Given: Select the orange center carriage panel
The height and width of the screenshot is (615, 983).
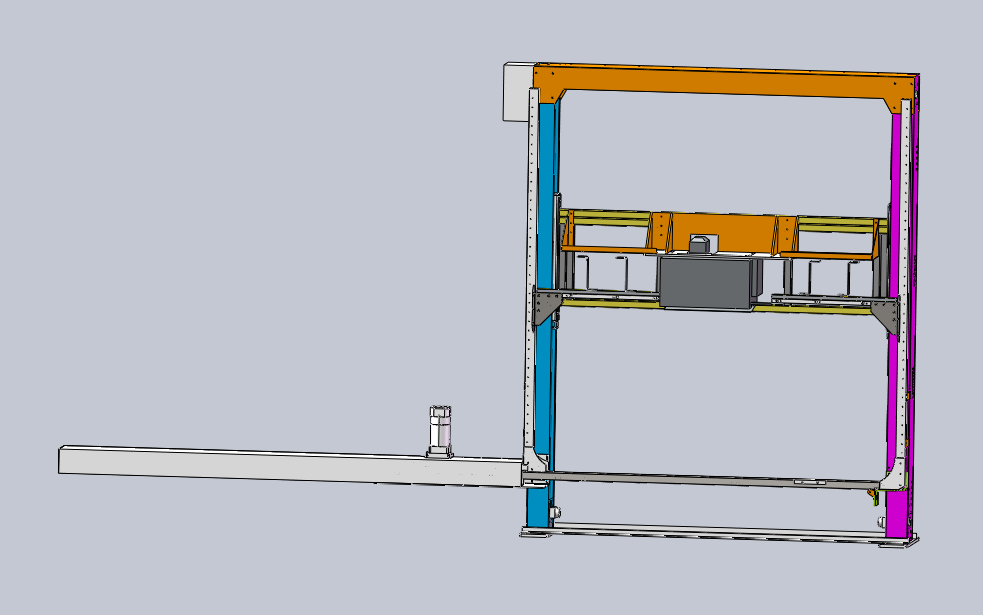Looking at the screenshot, I should point(720,232).
